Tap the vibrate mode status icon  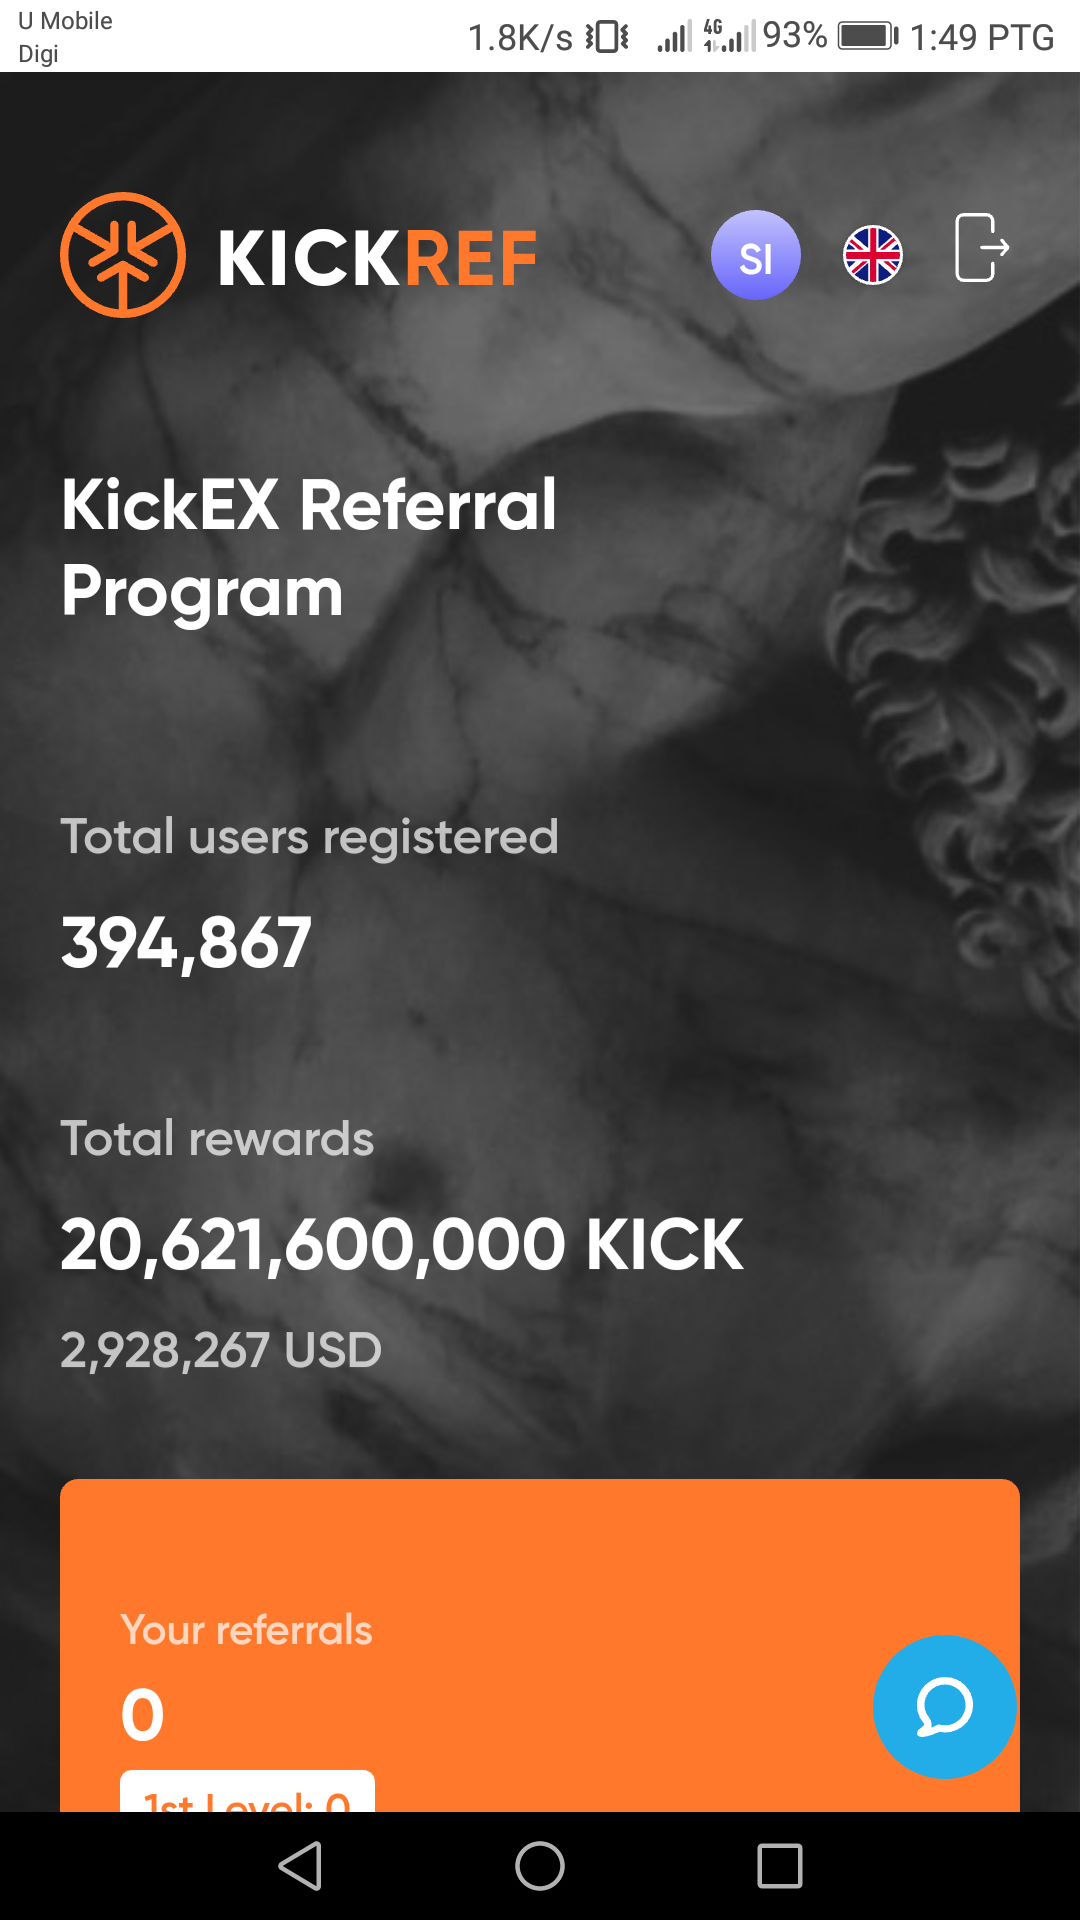(x=607, y=37)
